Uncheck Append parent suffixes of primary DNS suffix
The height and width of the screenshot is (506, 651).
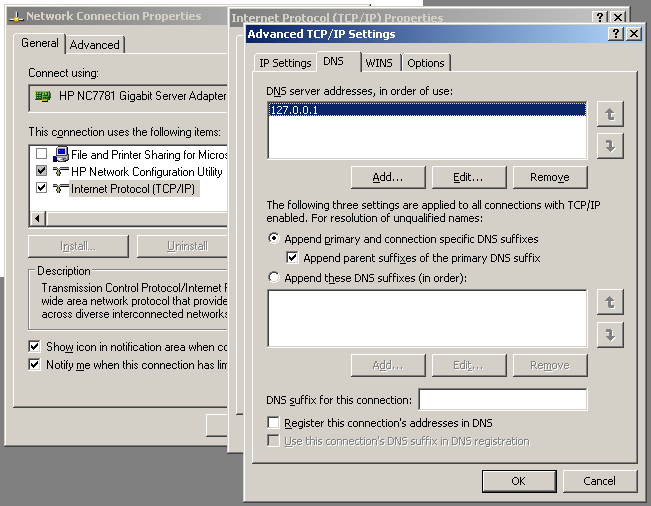[x=293, y=258]
